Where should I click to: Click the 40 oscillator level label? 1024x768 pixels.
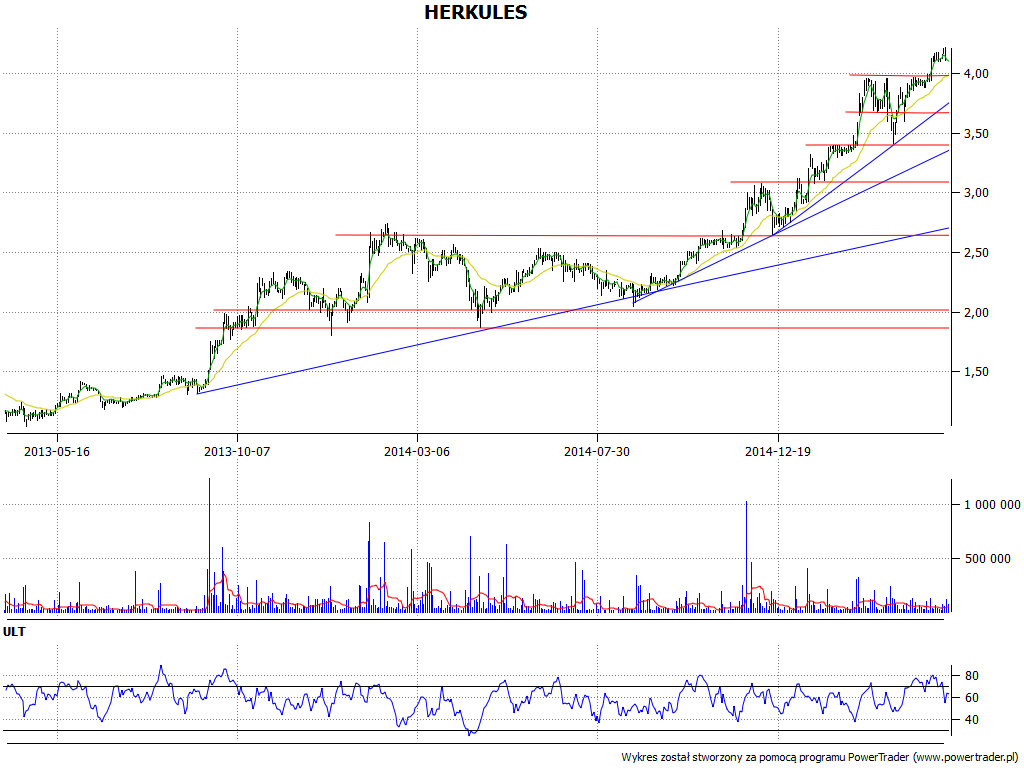pos(971,720)
